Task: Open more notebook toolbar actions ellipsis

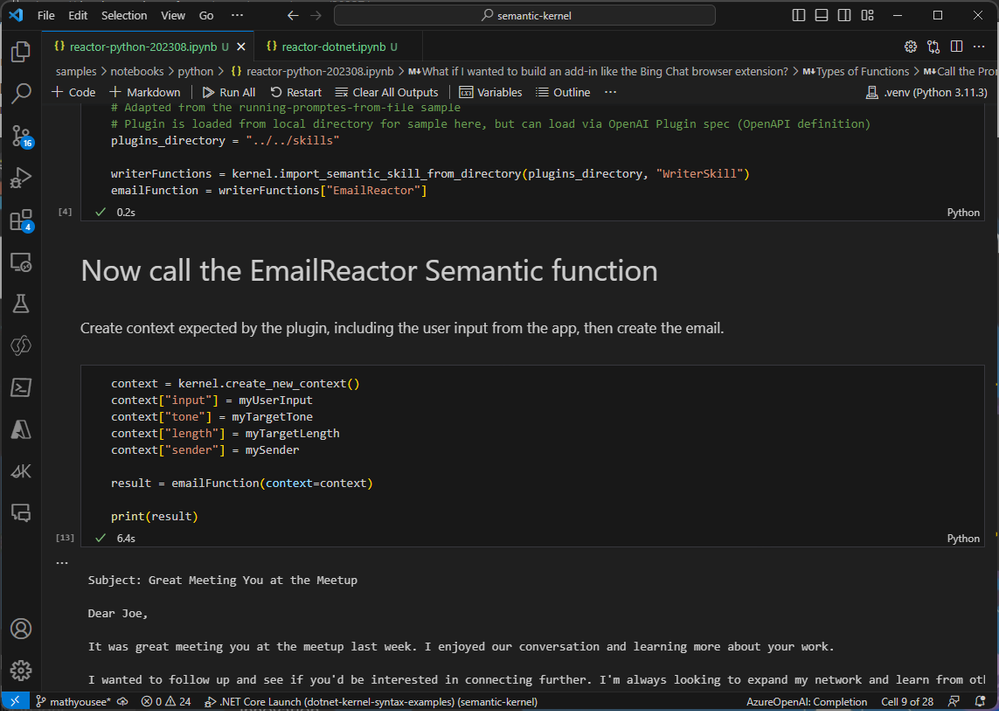Action: [610, 92]
